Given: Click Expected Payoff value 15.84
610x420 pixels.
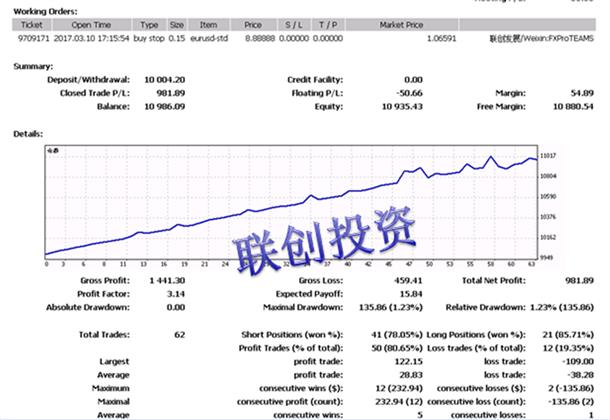Looking at the screenshot, I should 411,294.
